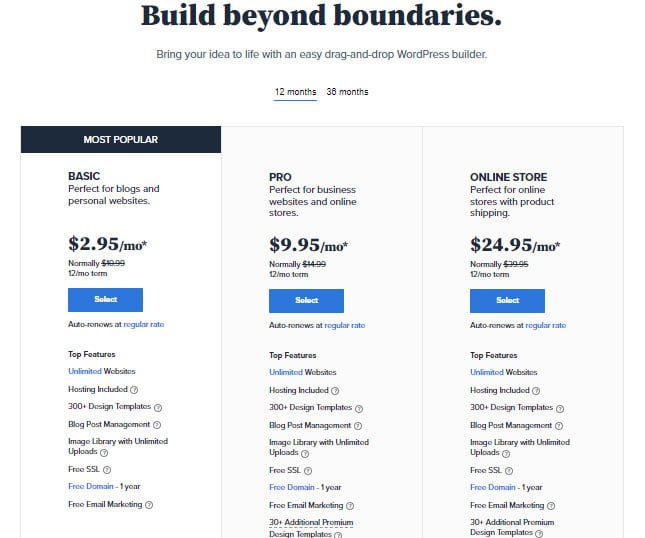This screenshot has width=645, height=538.
Task: Click info icon next to Pro Free SSL
Action: click(307, 470)
